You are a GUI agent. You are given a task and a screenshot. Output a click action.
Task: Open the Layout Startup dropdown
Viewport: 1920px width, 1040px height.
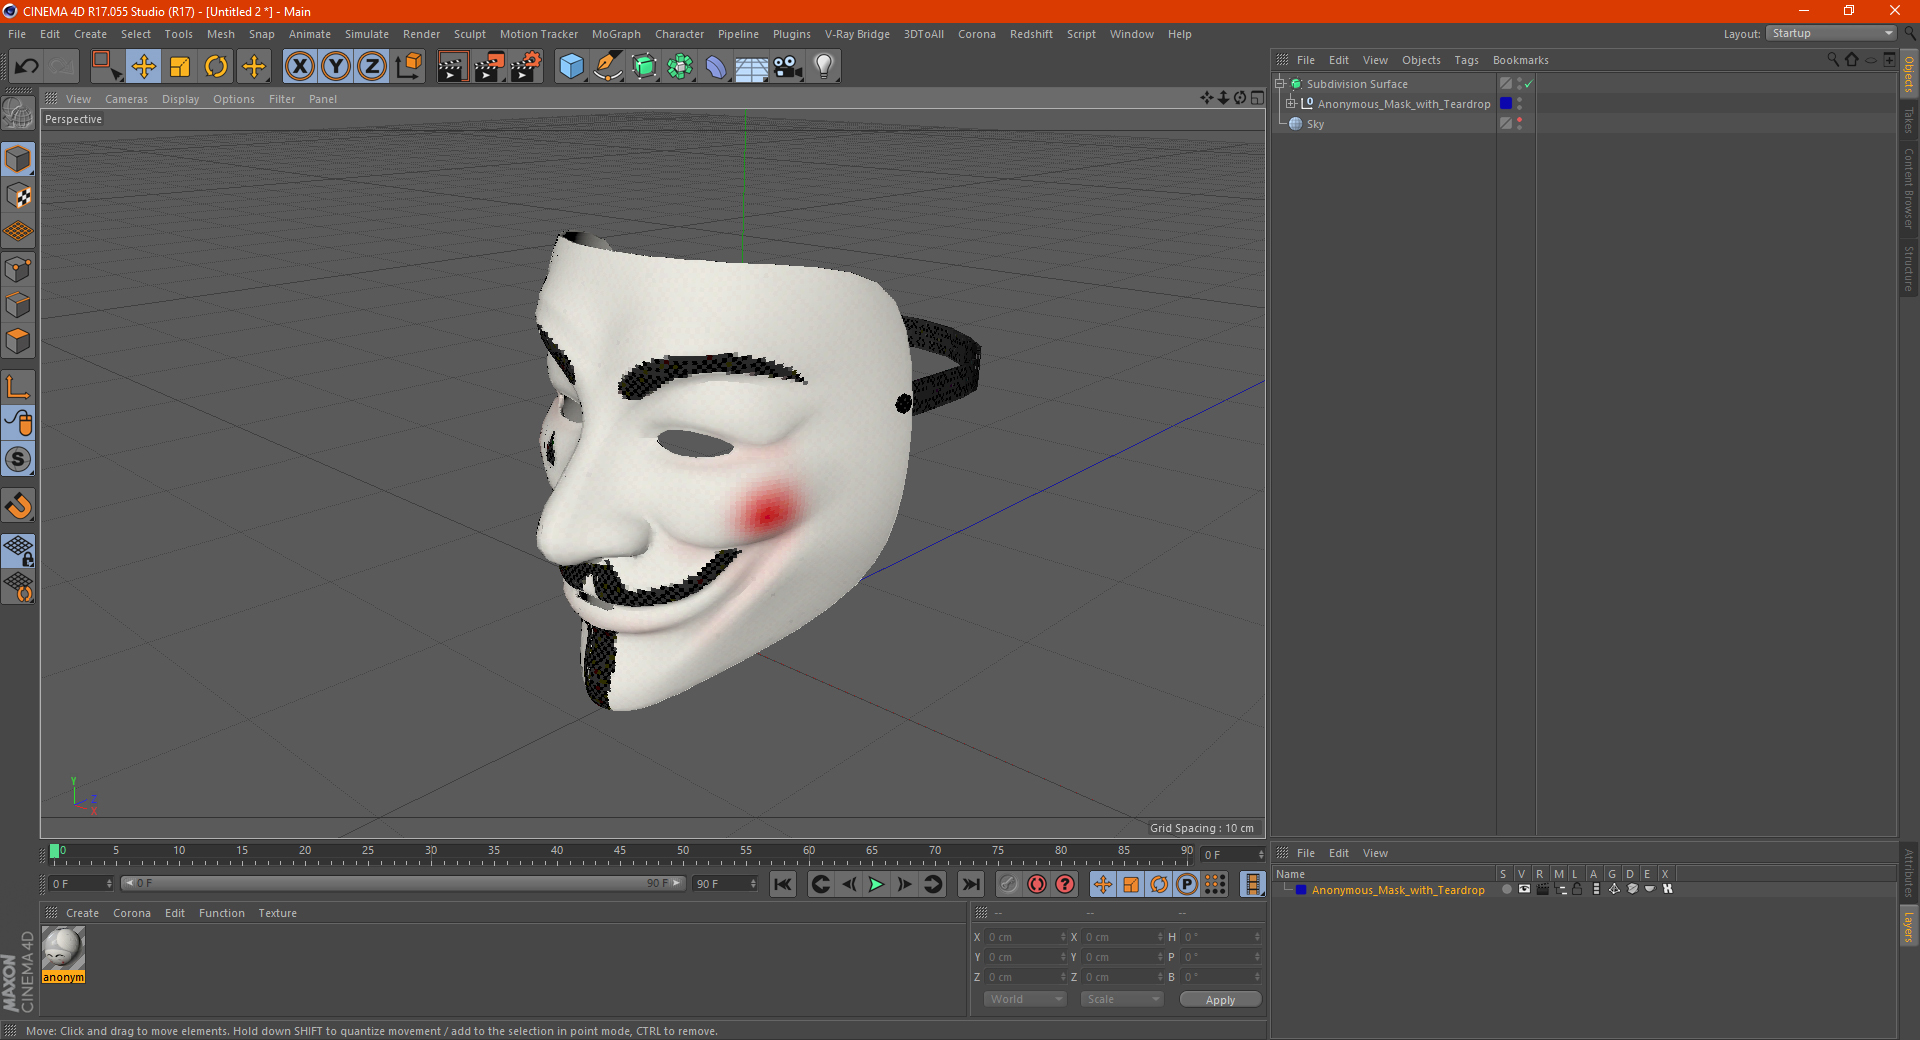1832,33
